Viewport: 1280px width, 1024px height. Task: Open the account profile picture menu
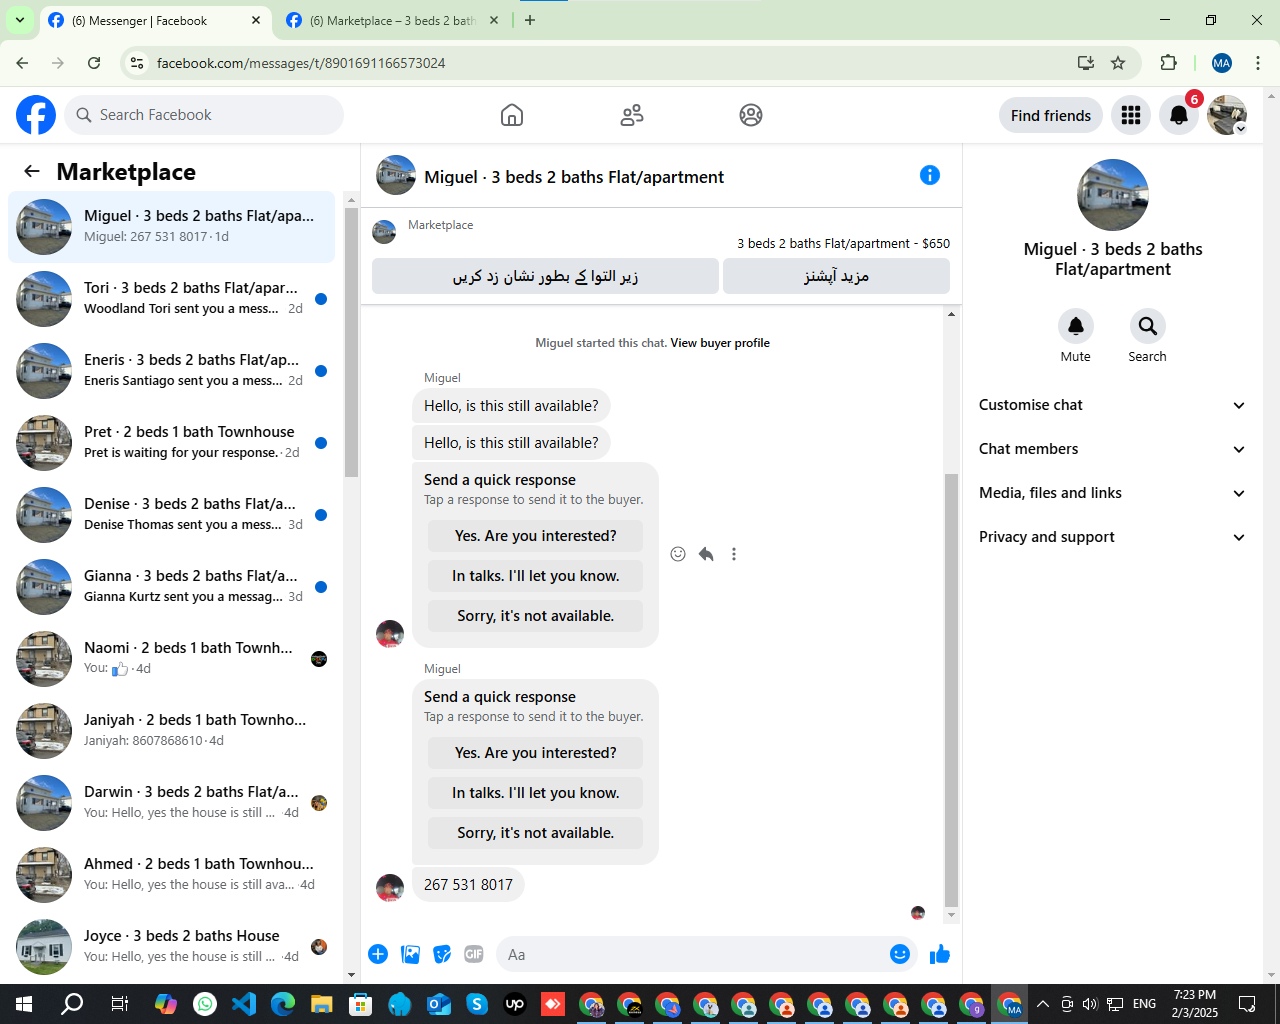(1227, 115)
